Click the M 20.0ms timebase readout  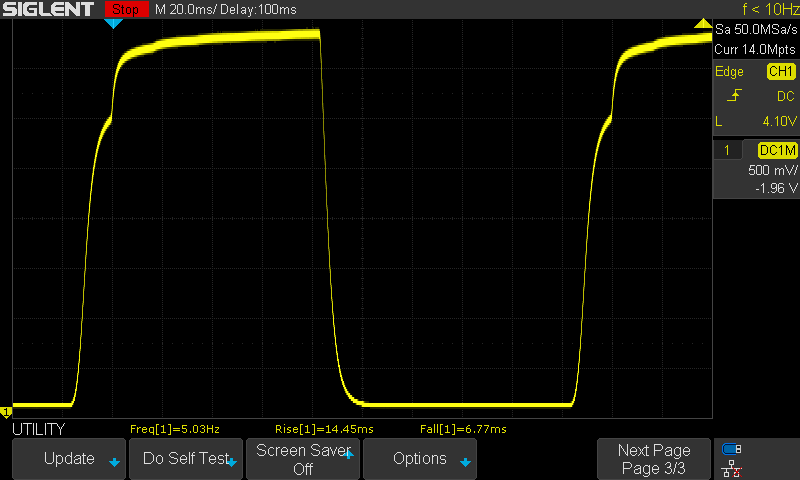[x=186, y=9]
